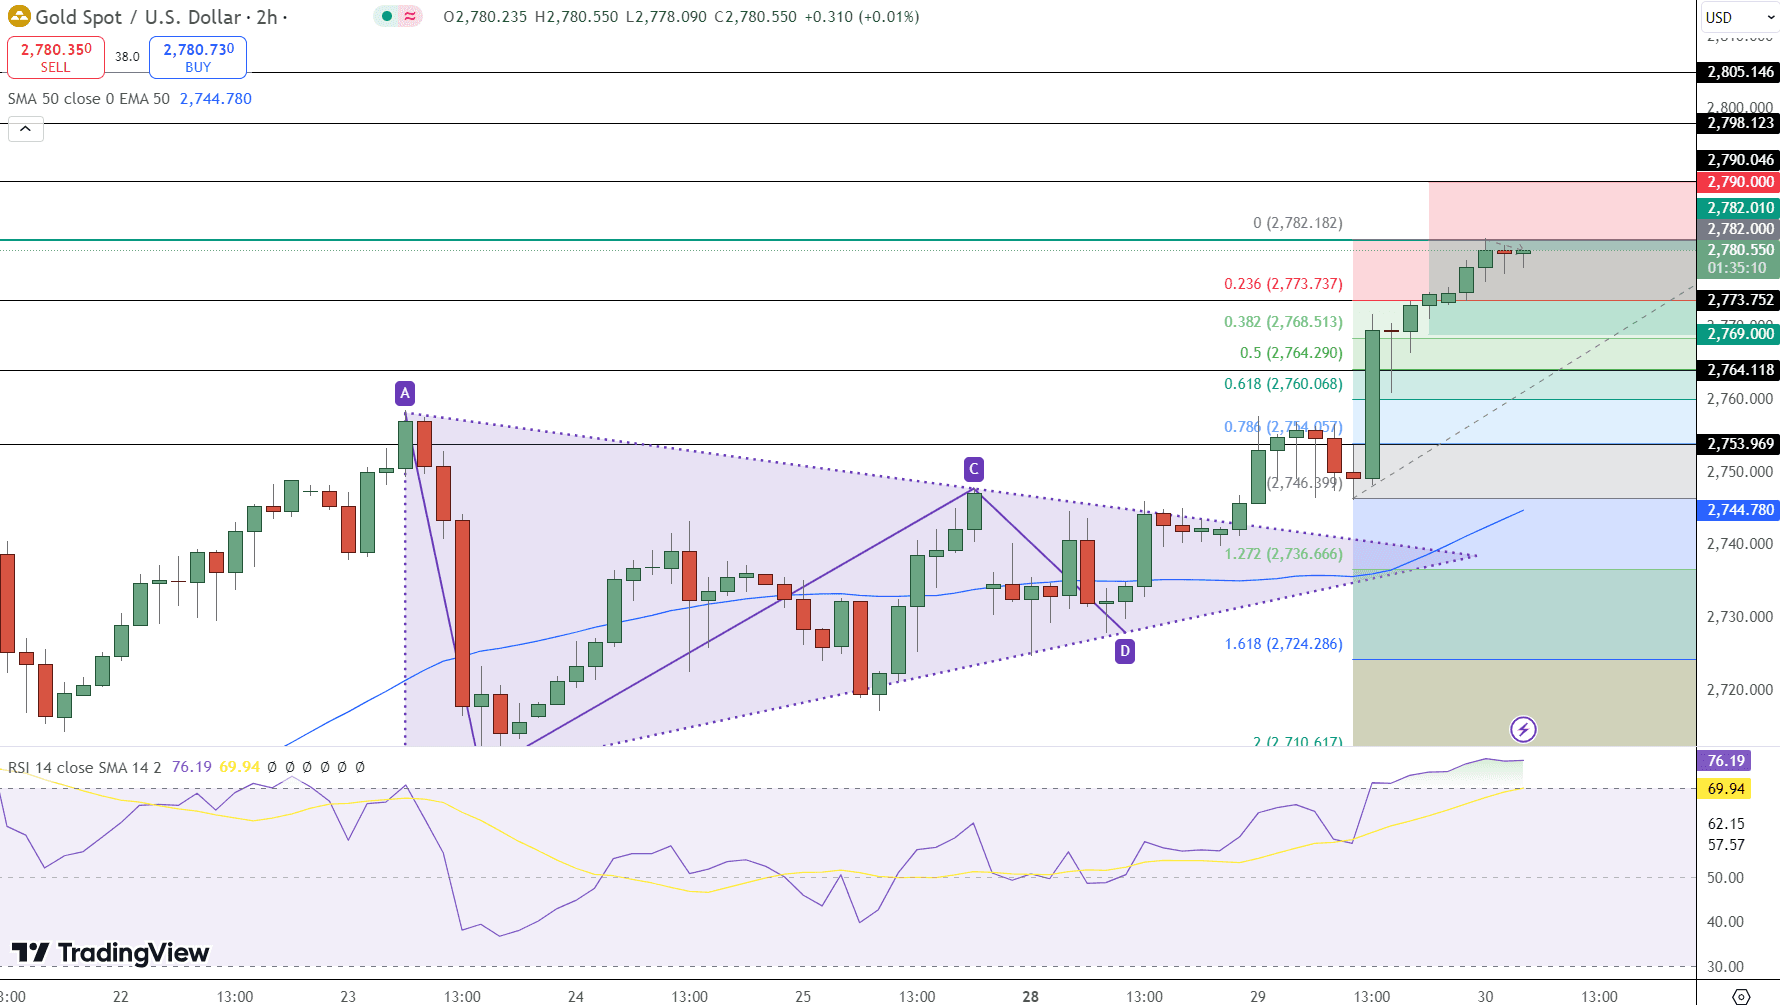Click the lightning bolt icon on chart
The height and width of the screenshot is (1005, 1780).
[x=1523, y=729]
